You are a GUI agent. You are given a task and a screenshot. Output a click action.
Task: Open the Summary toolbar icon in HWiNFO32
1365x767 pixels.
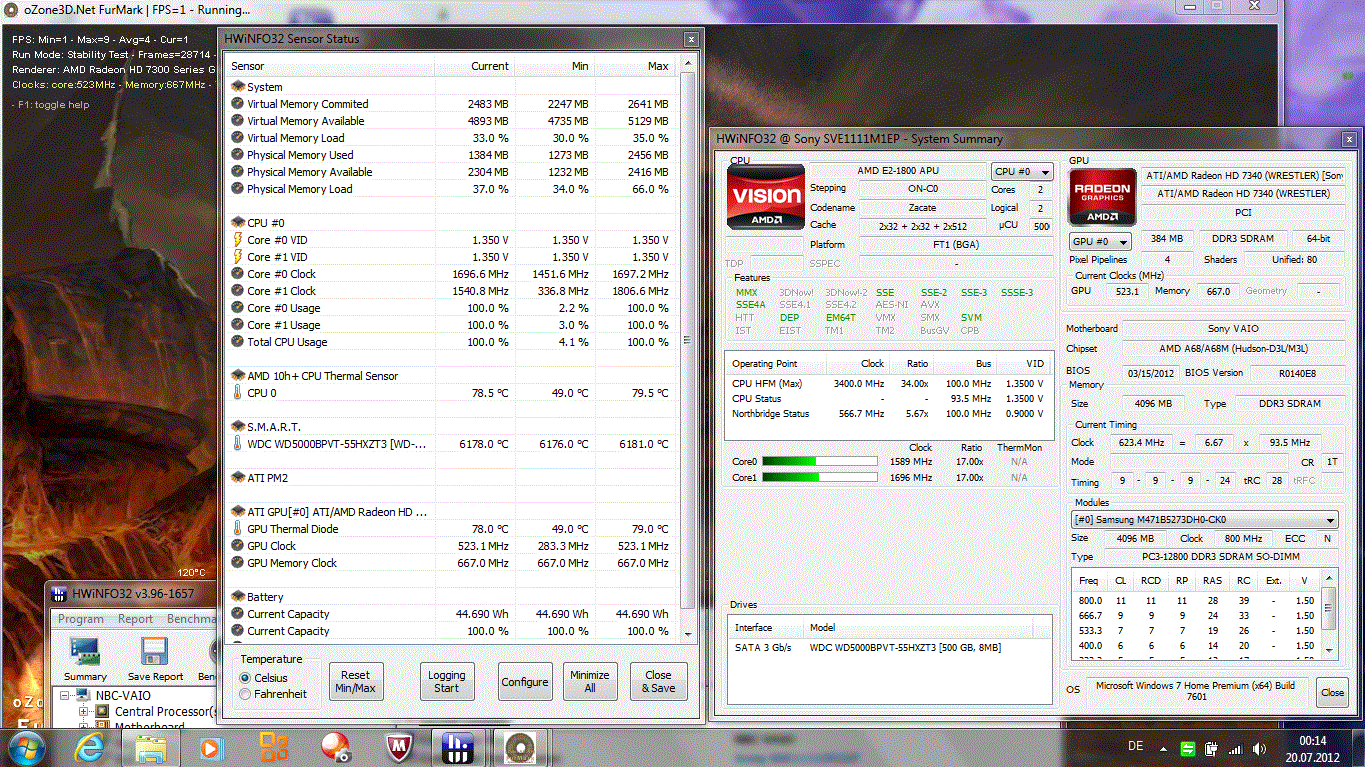click(85, 659)
